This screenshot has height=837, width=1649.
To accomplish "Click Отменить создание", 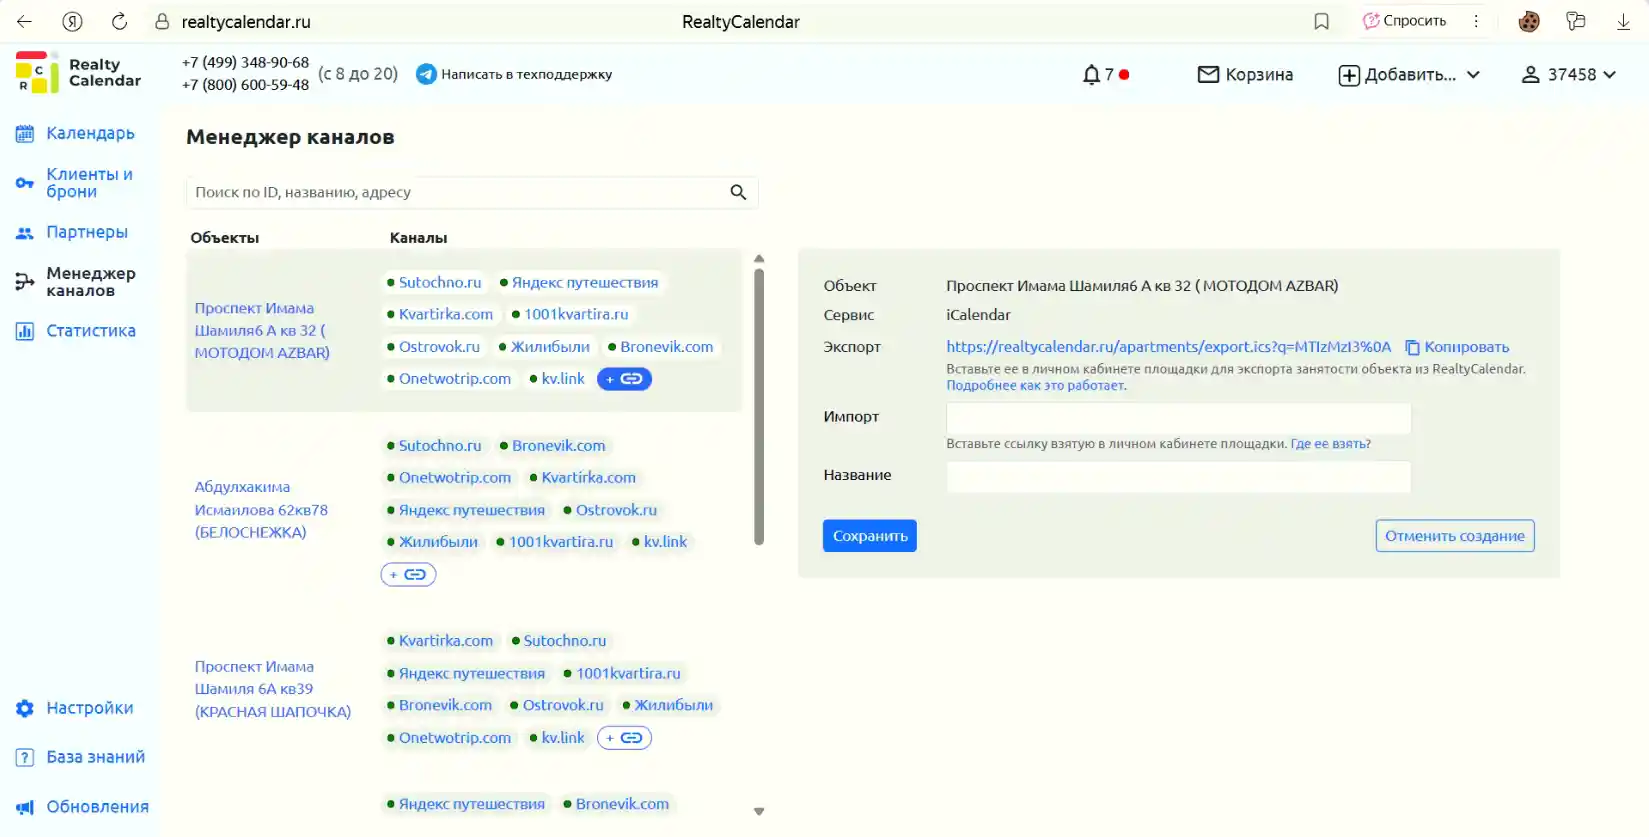I will (x=1455, y=536).
